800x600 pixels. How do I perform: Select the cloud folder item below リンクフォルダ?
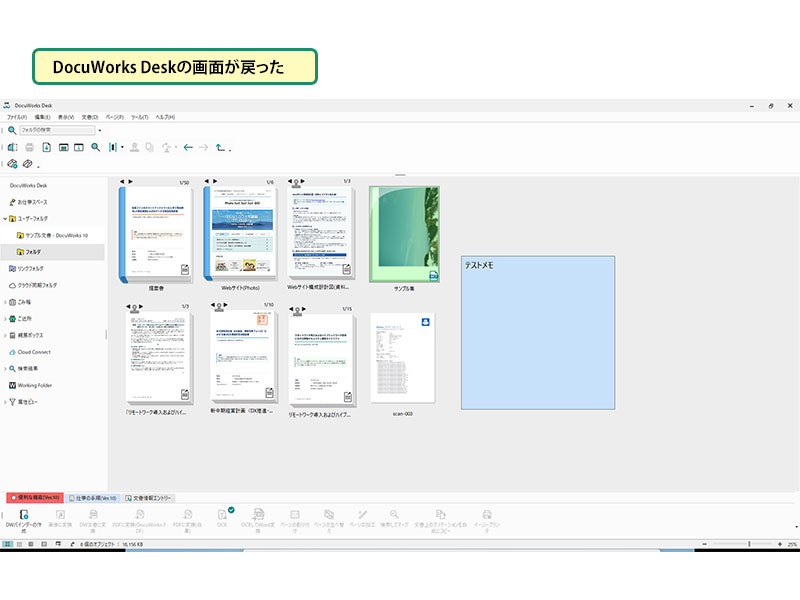[x=37, y=286]
